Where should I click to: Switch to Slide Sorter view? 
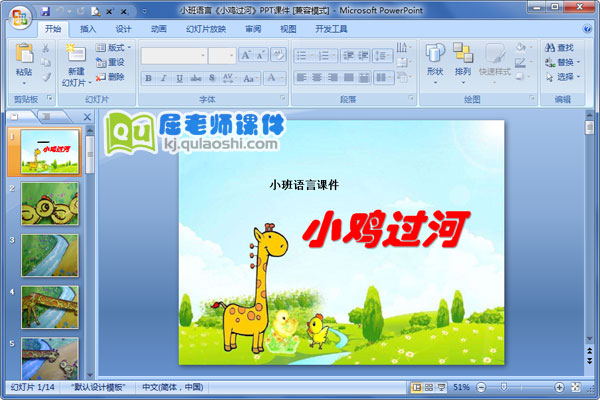click(429, 388)
